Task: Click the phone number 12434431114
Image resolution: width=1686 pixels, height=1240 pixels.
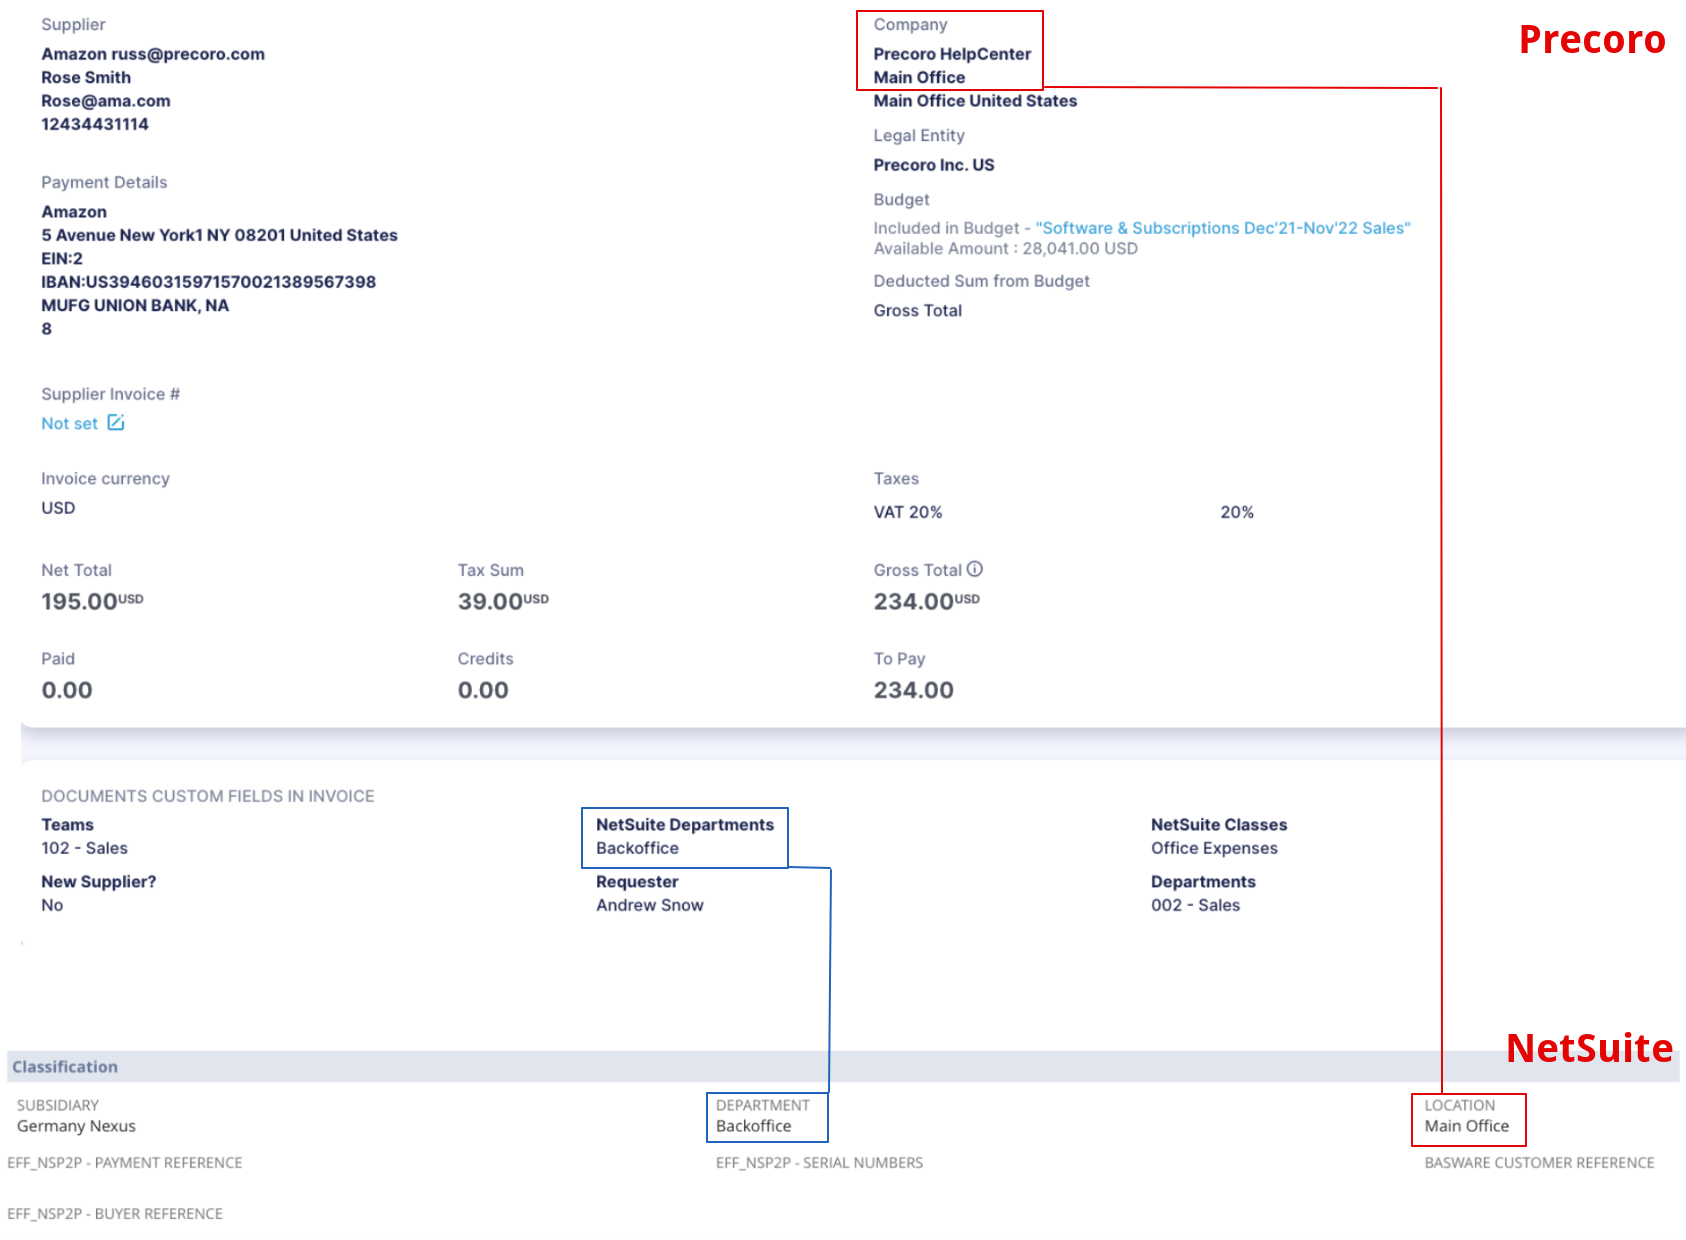Action: click(95, 124)
